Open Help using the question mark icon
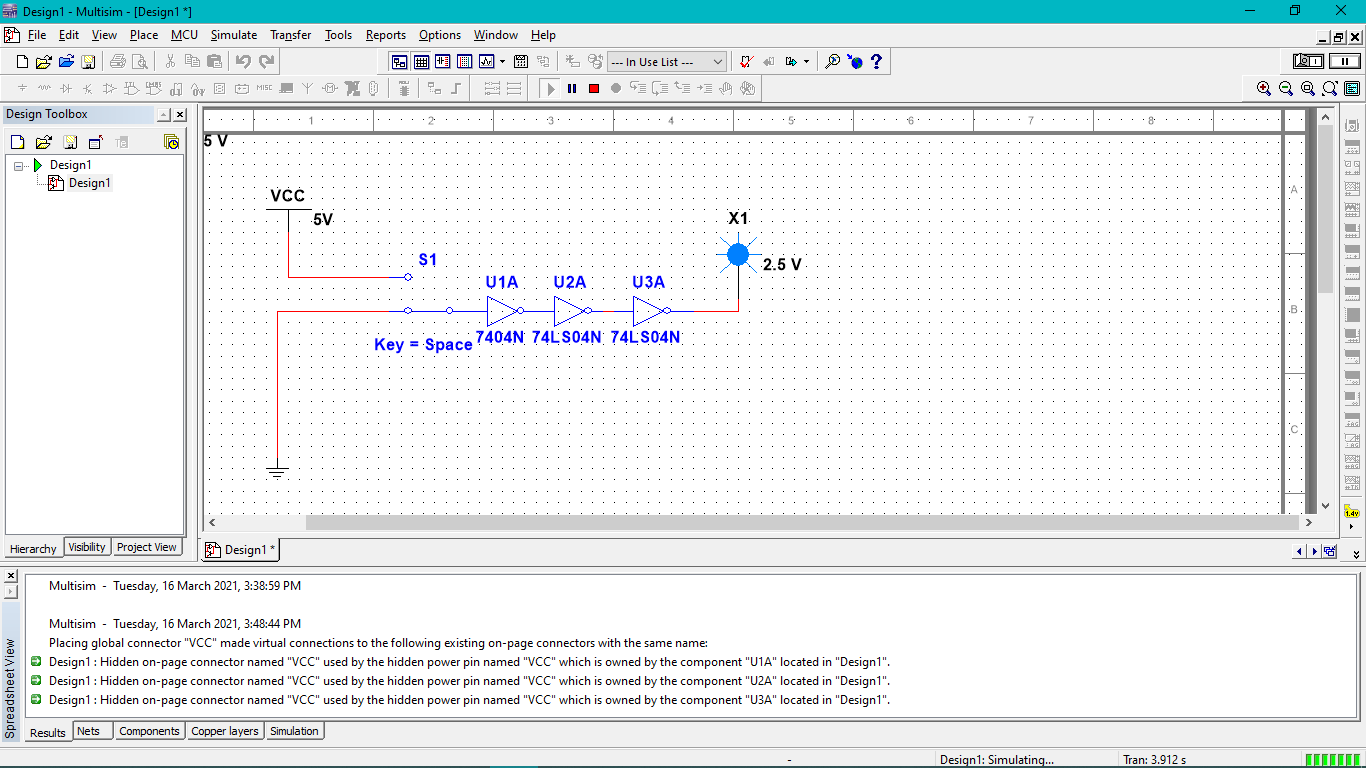 (x=877, y=62)
